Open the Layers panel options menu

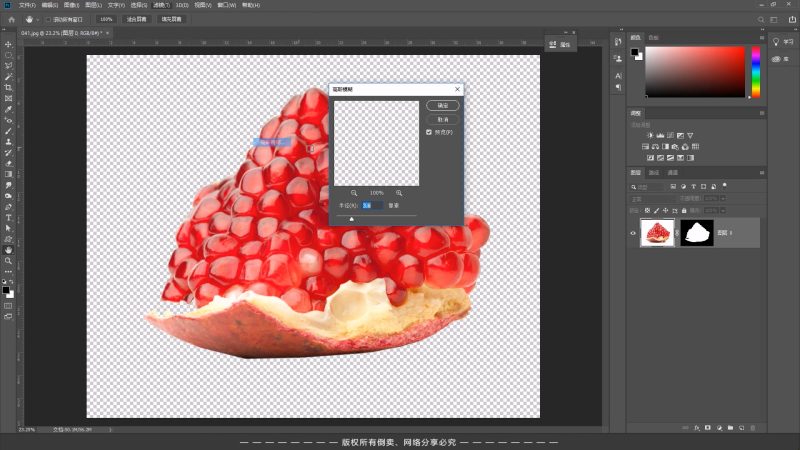click(763, 173)
